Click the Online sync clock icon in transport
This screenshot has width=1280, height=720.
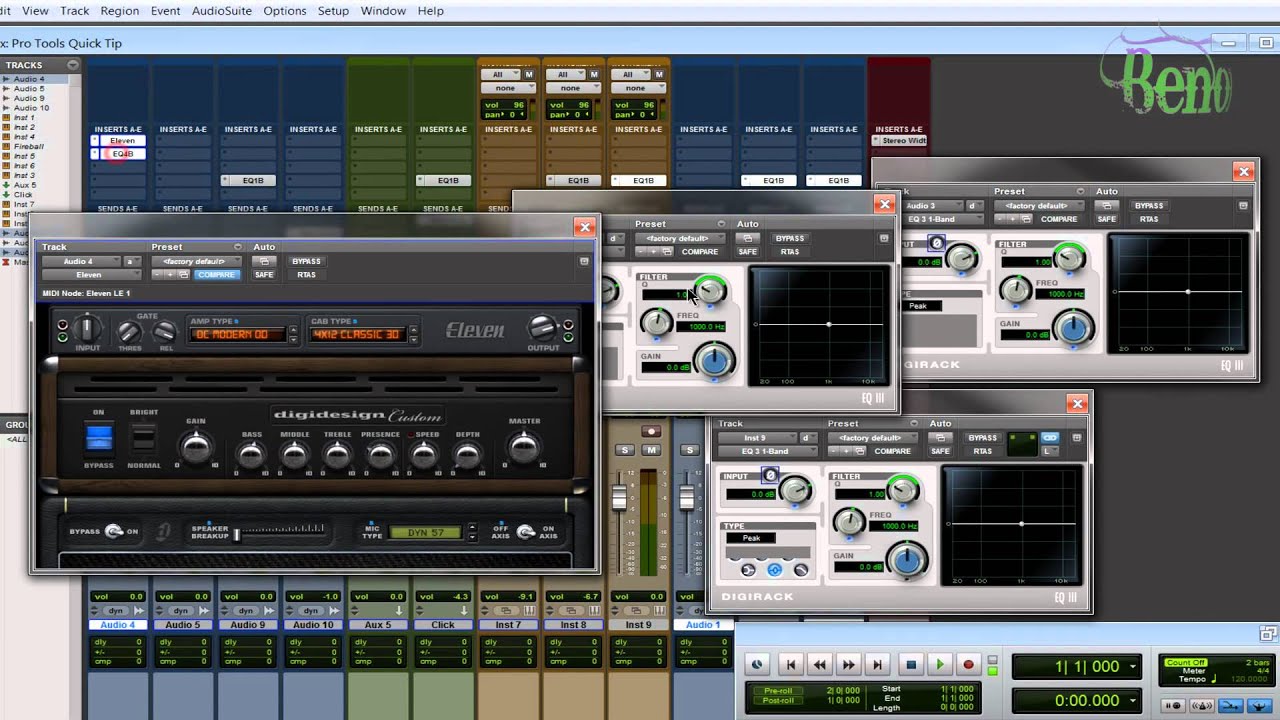(x=757, y=664)
